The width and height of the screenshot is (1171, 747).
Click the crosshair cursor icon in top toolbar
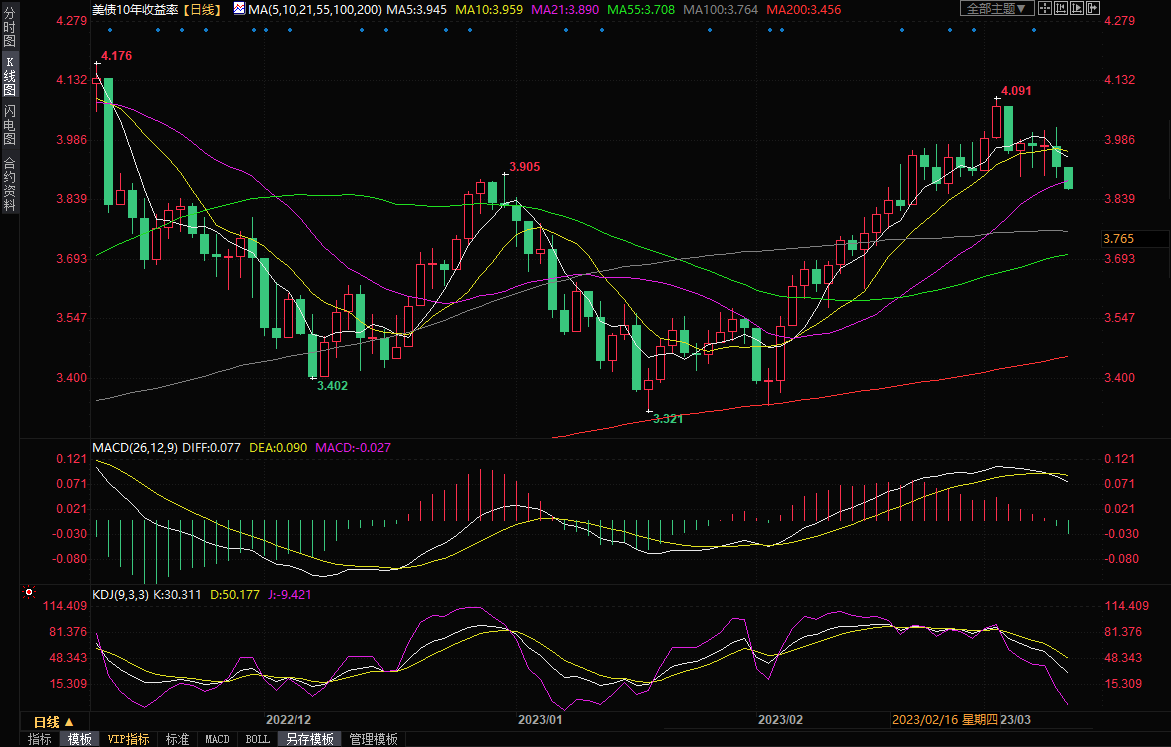(x=1044, y=9)
